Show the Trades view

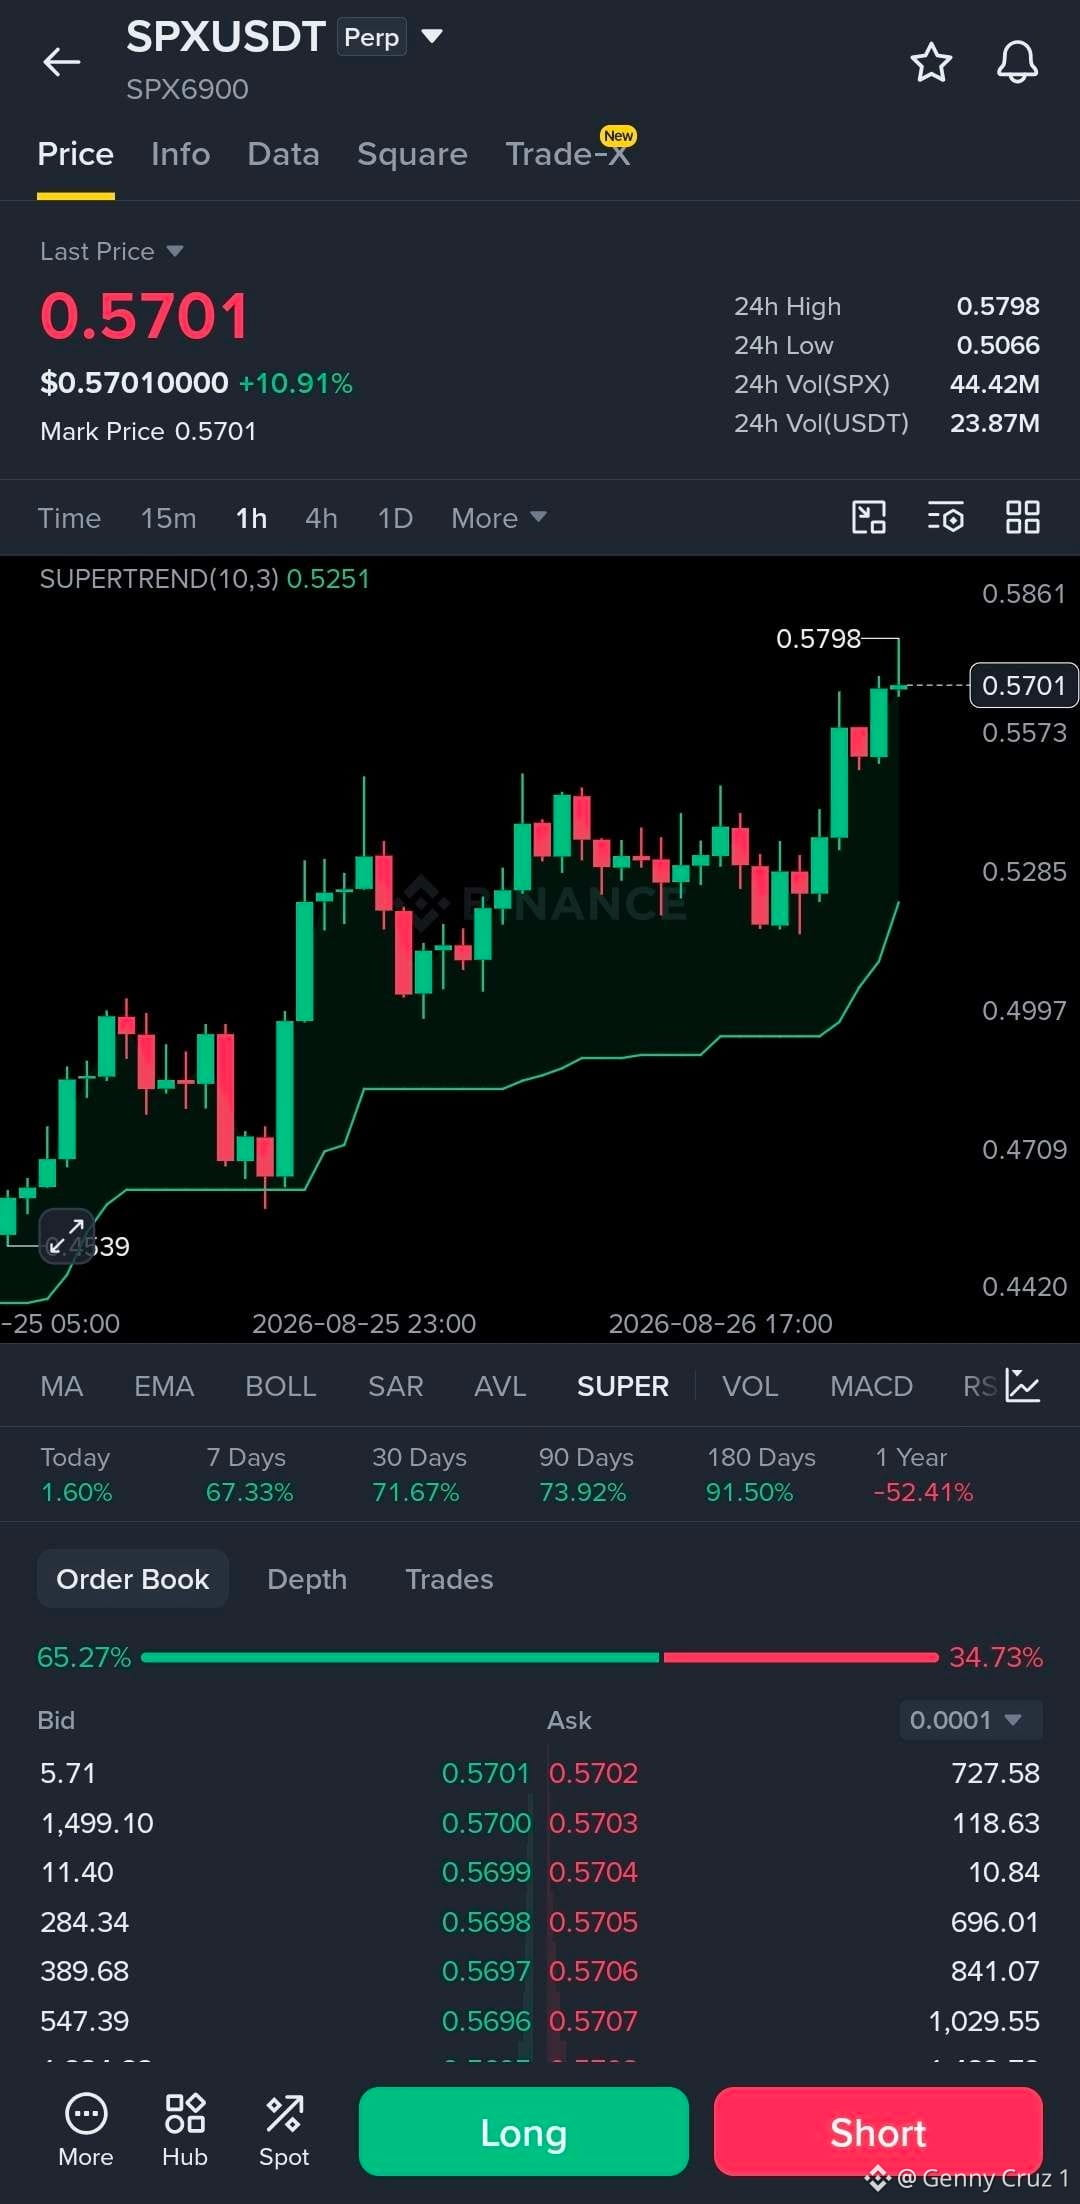(449, 1579)
